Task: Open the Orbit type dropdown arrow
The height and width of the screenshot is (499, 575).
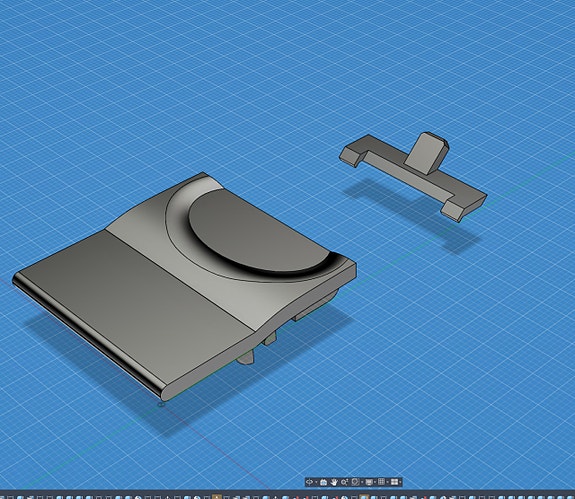Action: coord(316,482)
